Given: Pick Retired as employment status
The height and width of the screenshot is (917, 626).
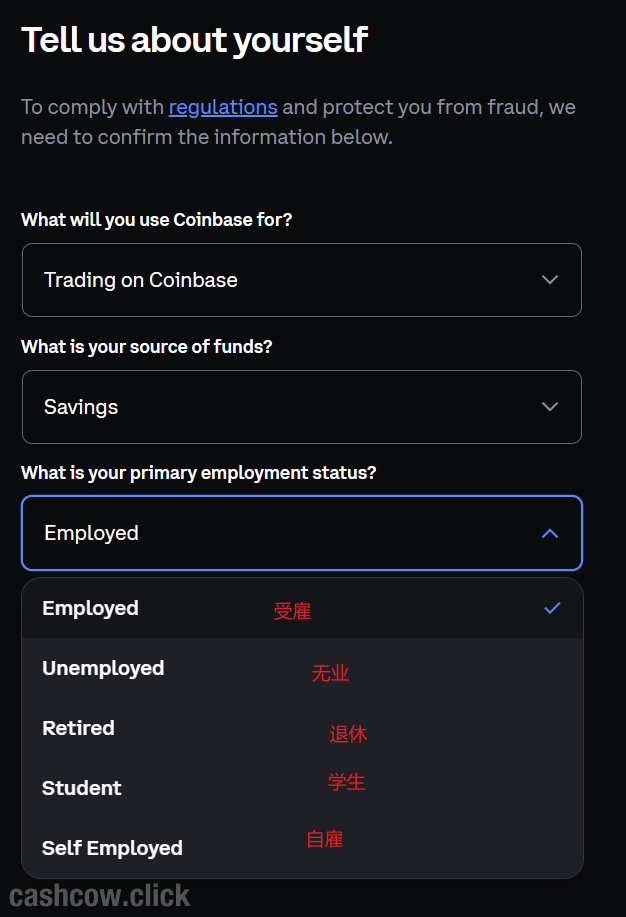Looking at the screenshot, I should [78, 728].
